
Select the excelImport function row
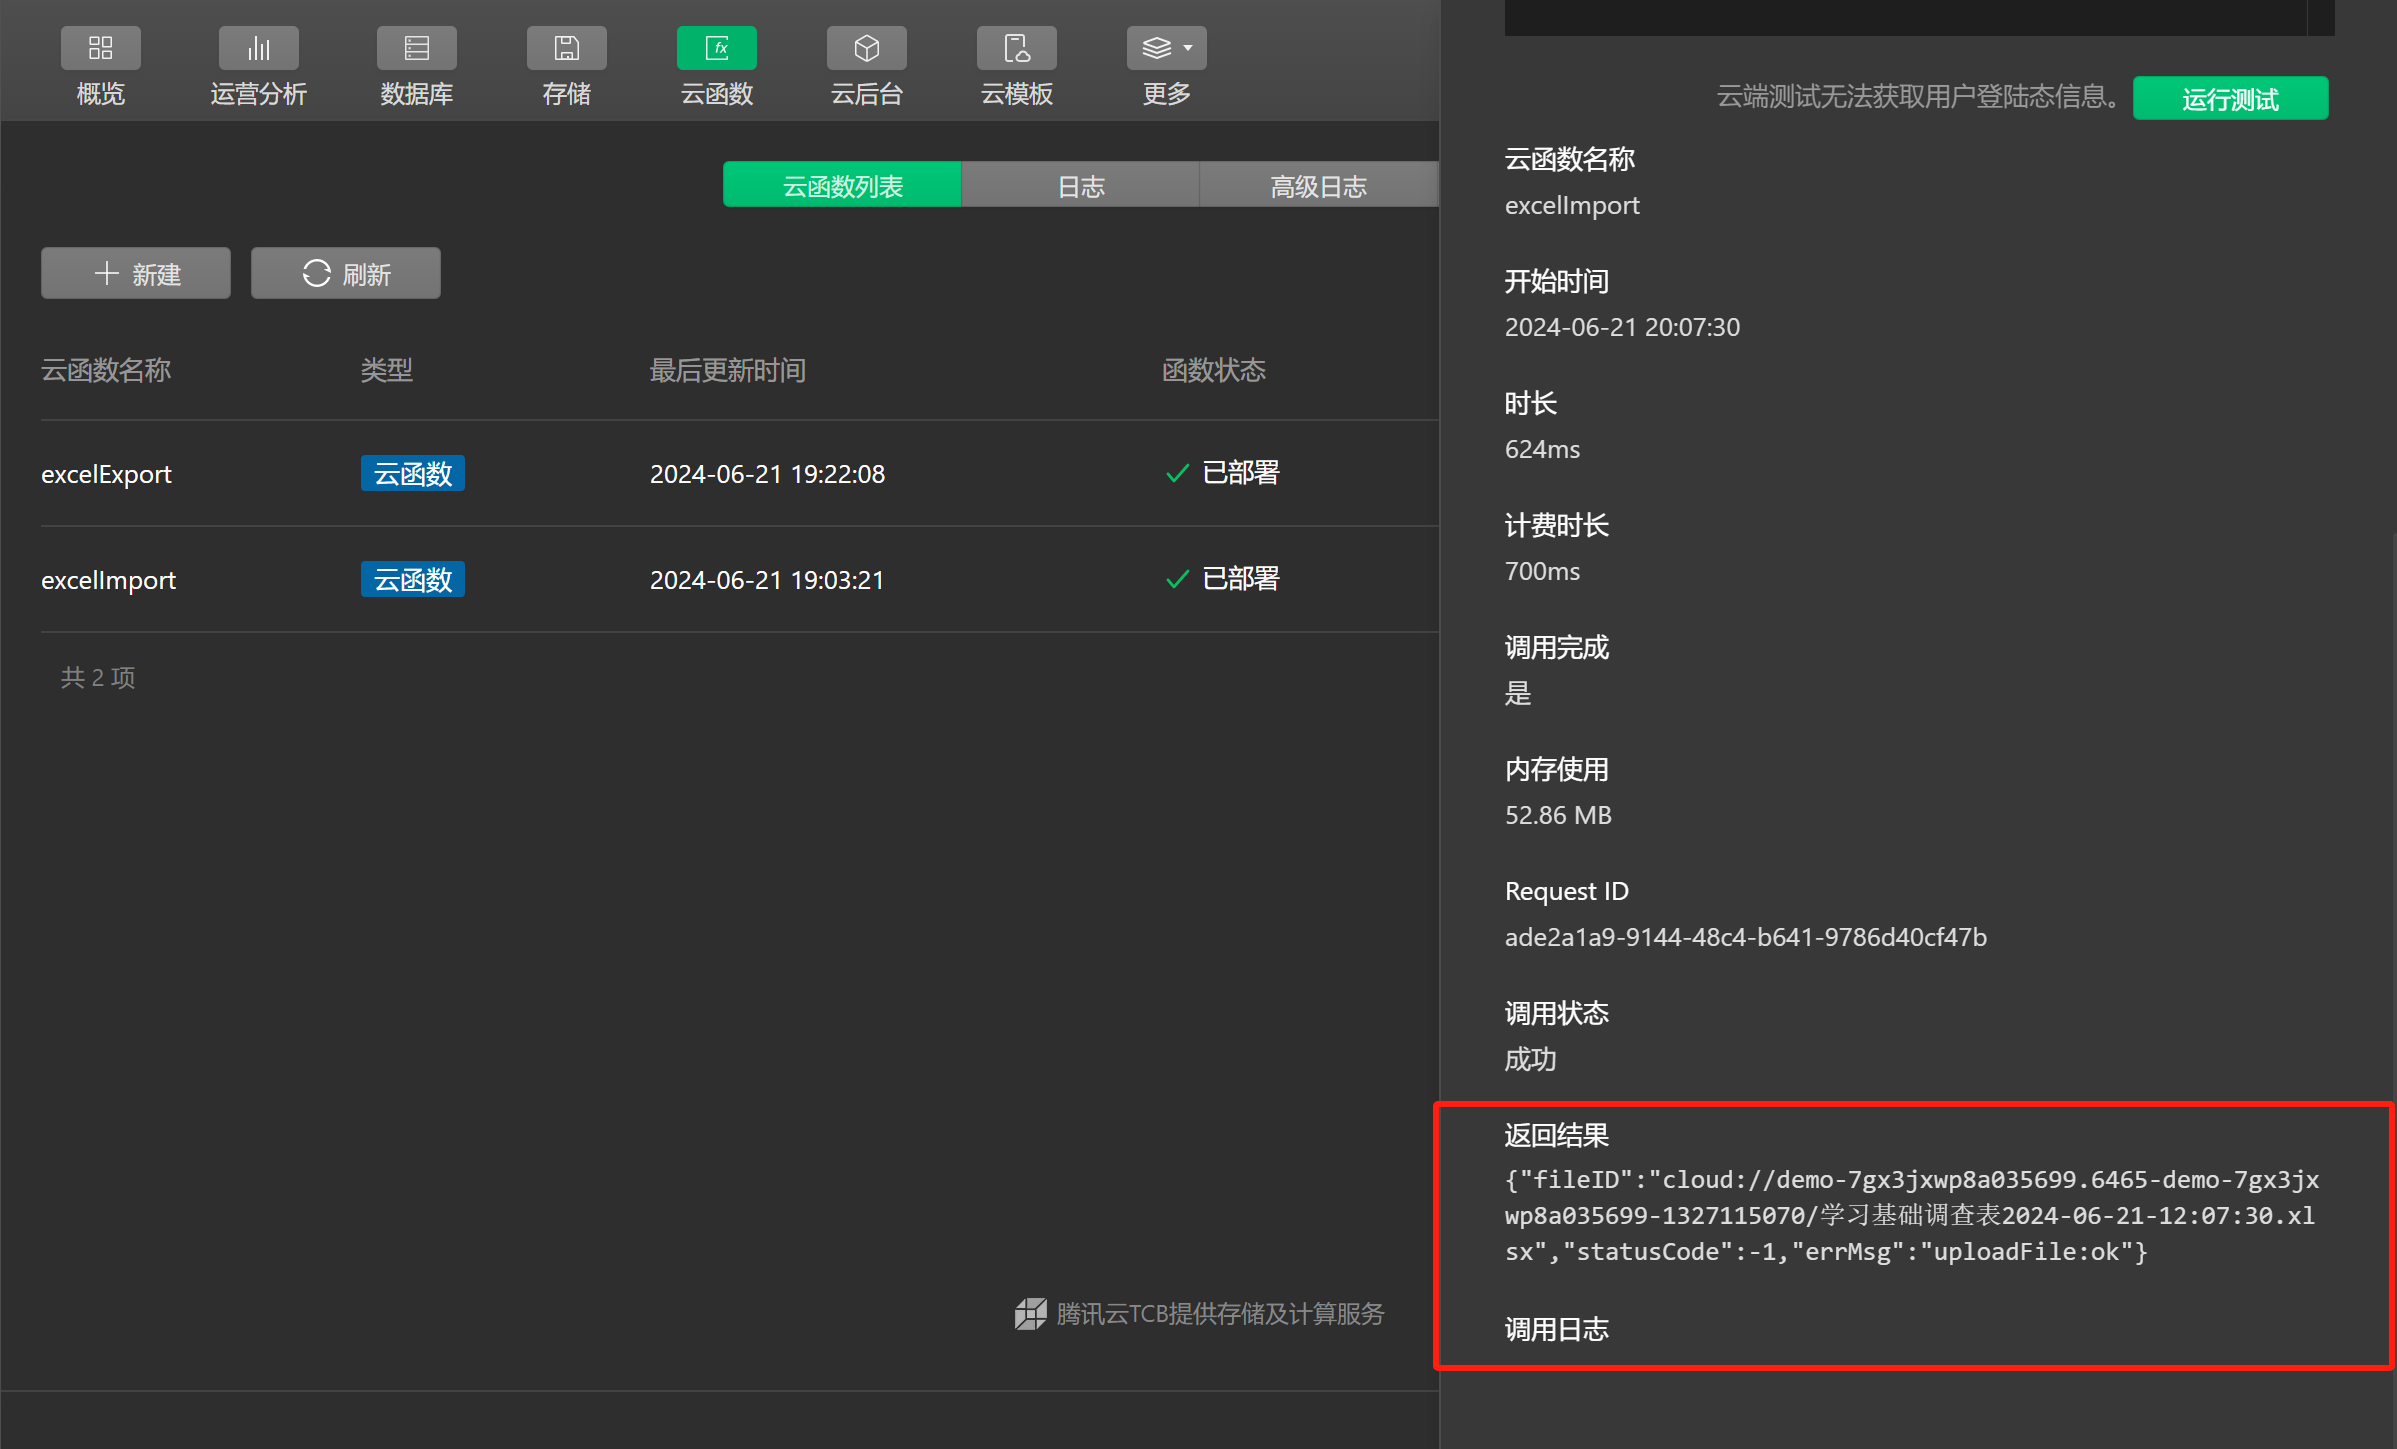(109, 580)
